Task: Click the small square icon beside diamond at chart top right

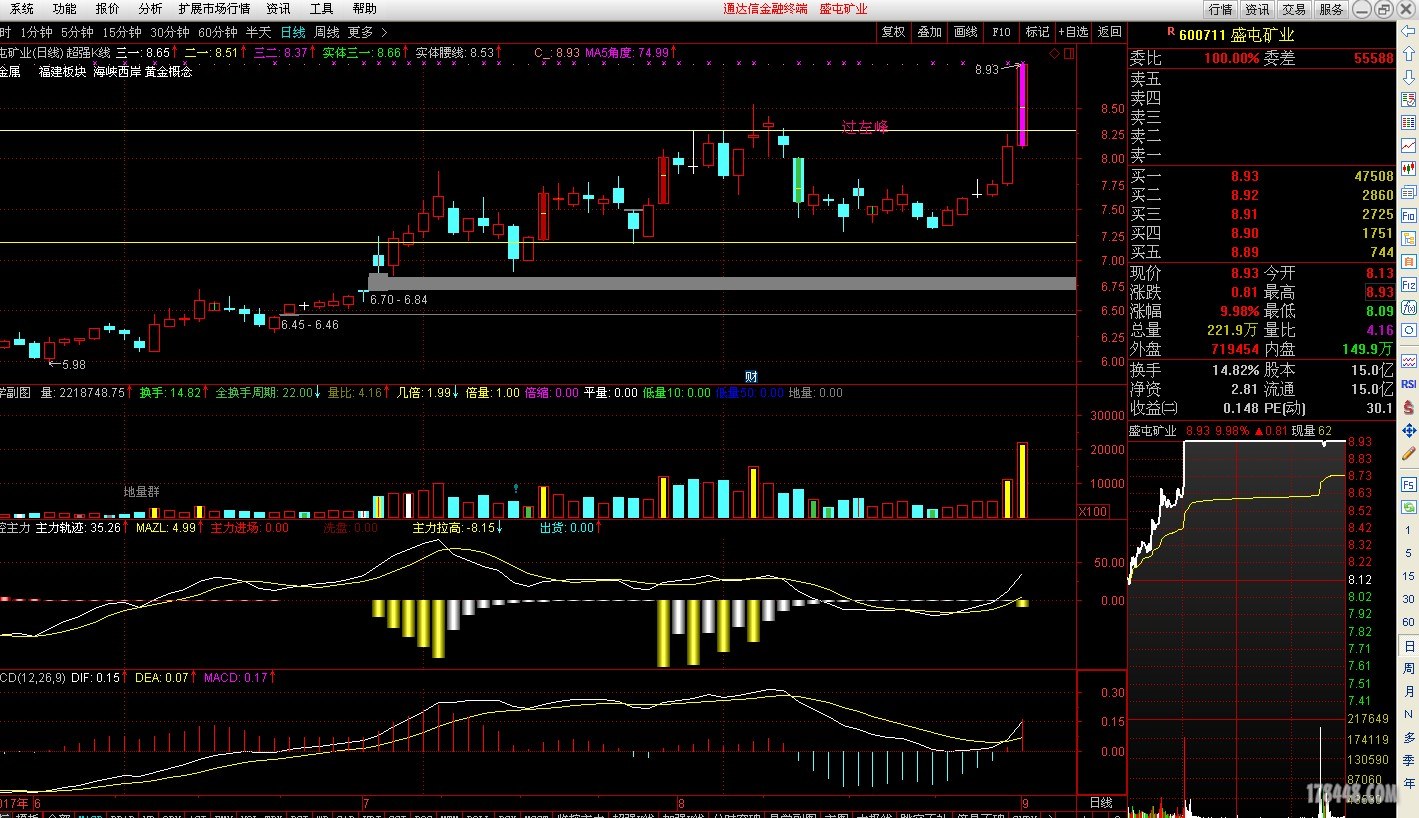Action: 1068,54
